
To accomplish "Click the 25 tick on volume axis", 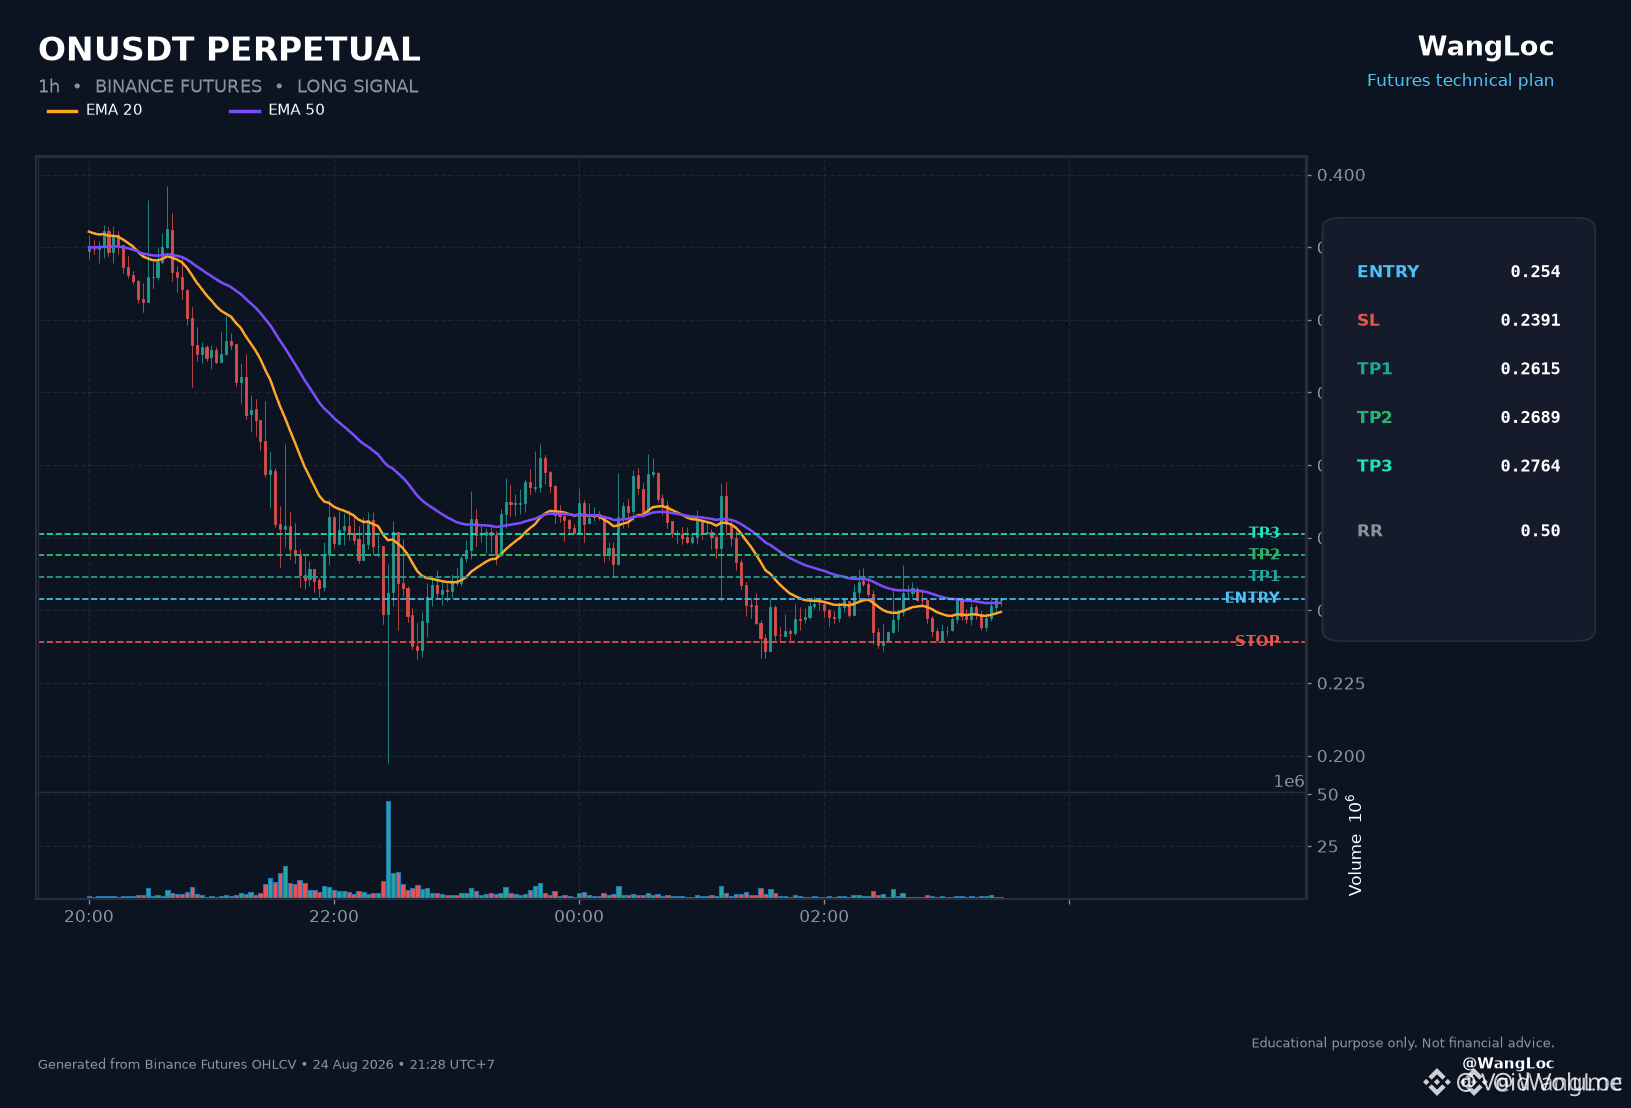I will [x=1327, y=846].
